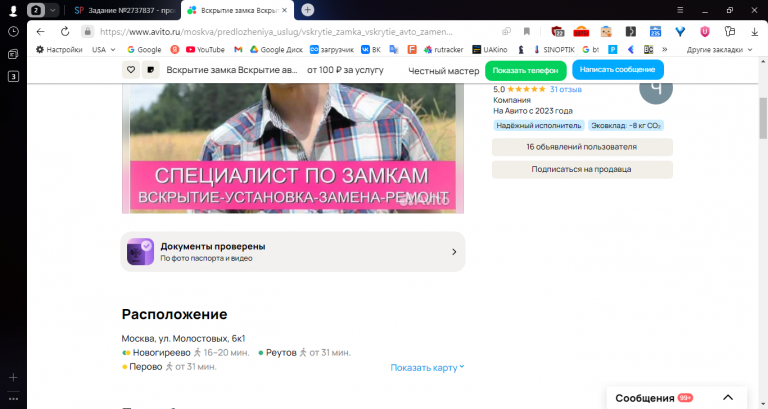Open the SINOPTIK bookmark
This screenshot has height=409, width=768.
point(554,49)
